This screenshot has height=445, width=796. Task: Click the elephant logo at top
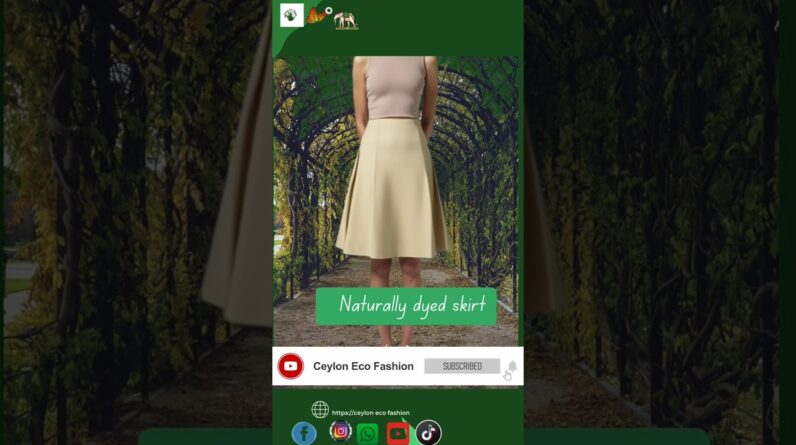[x=346, y=20]
